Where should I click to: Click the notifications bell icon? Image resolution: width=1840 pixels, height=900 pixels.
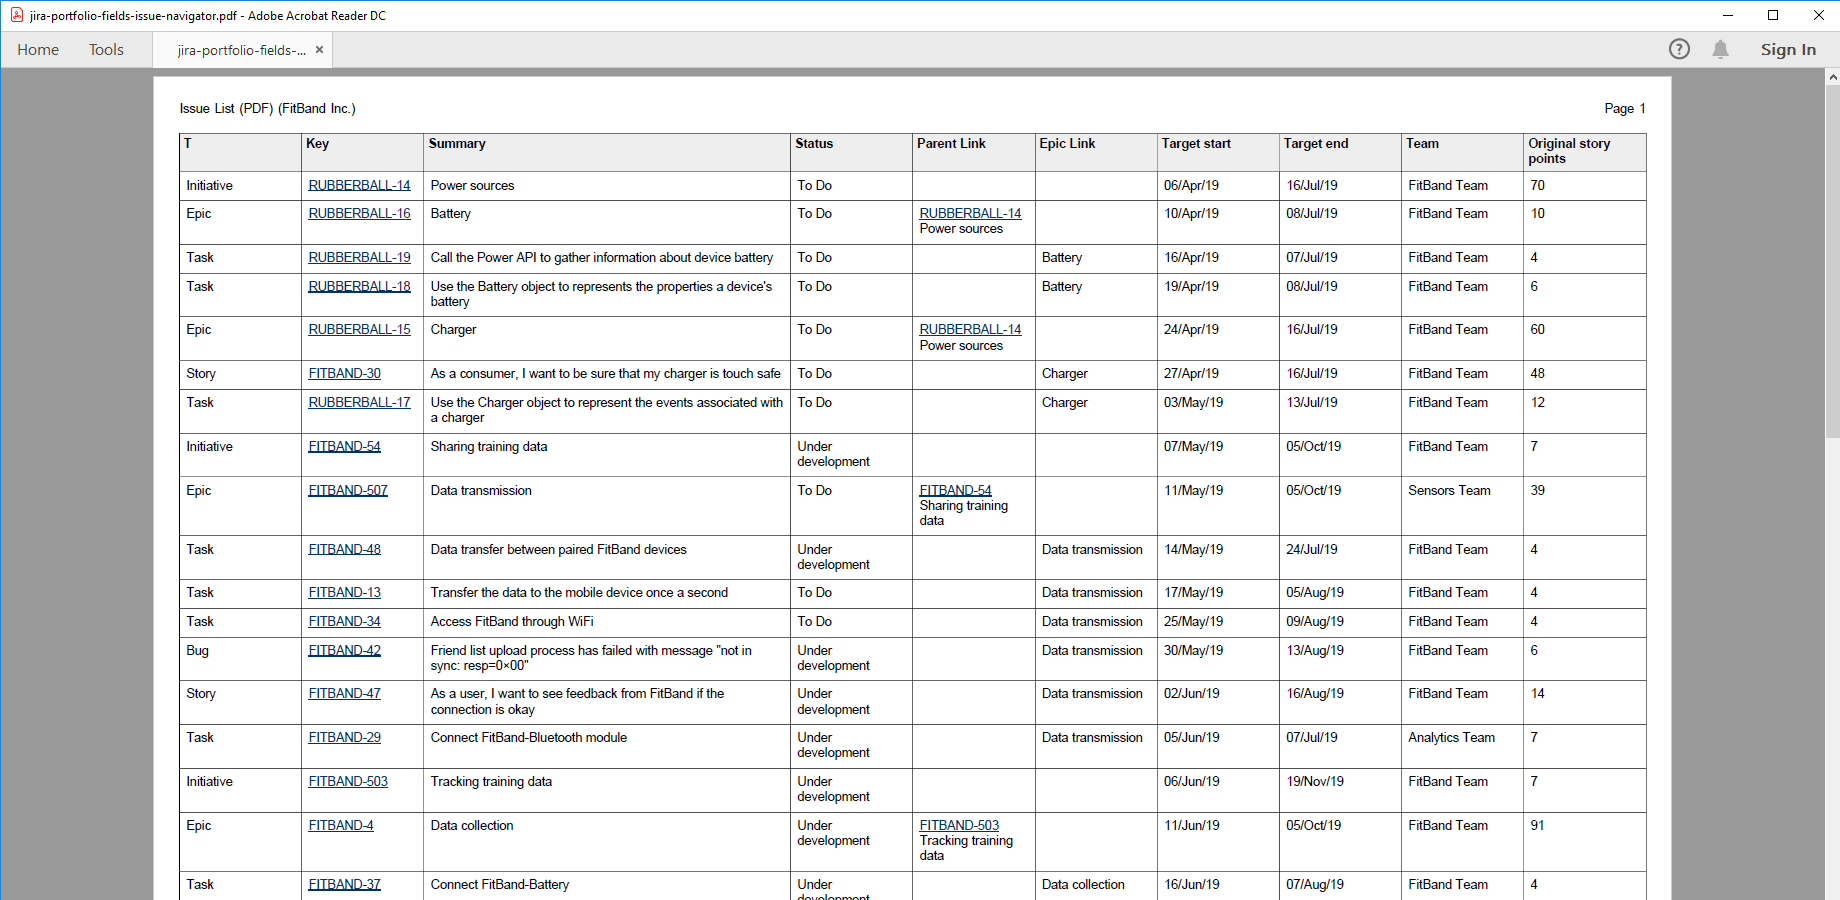pyautogui.click(x=1720, y=49)
